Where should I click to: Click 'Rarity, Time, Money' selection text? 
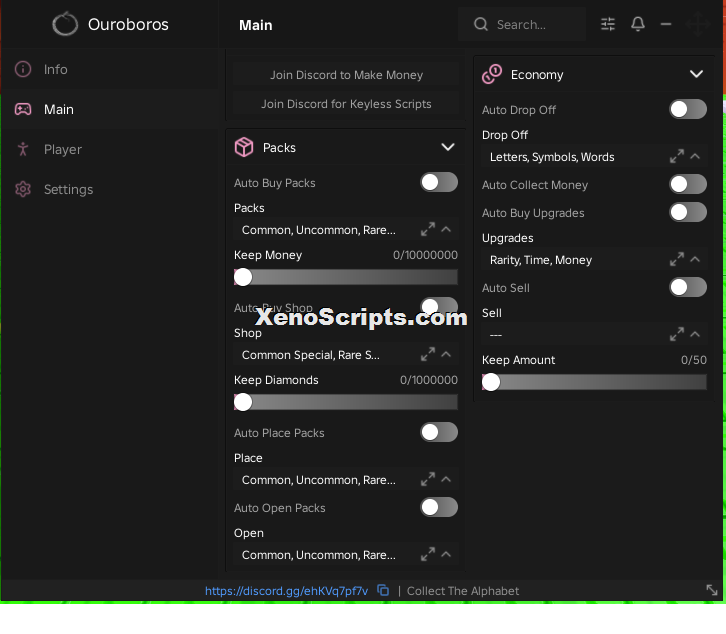541,260
